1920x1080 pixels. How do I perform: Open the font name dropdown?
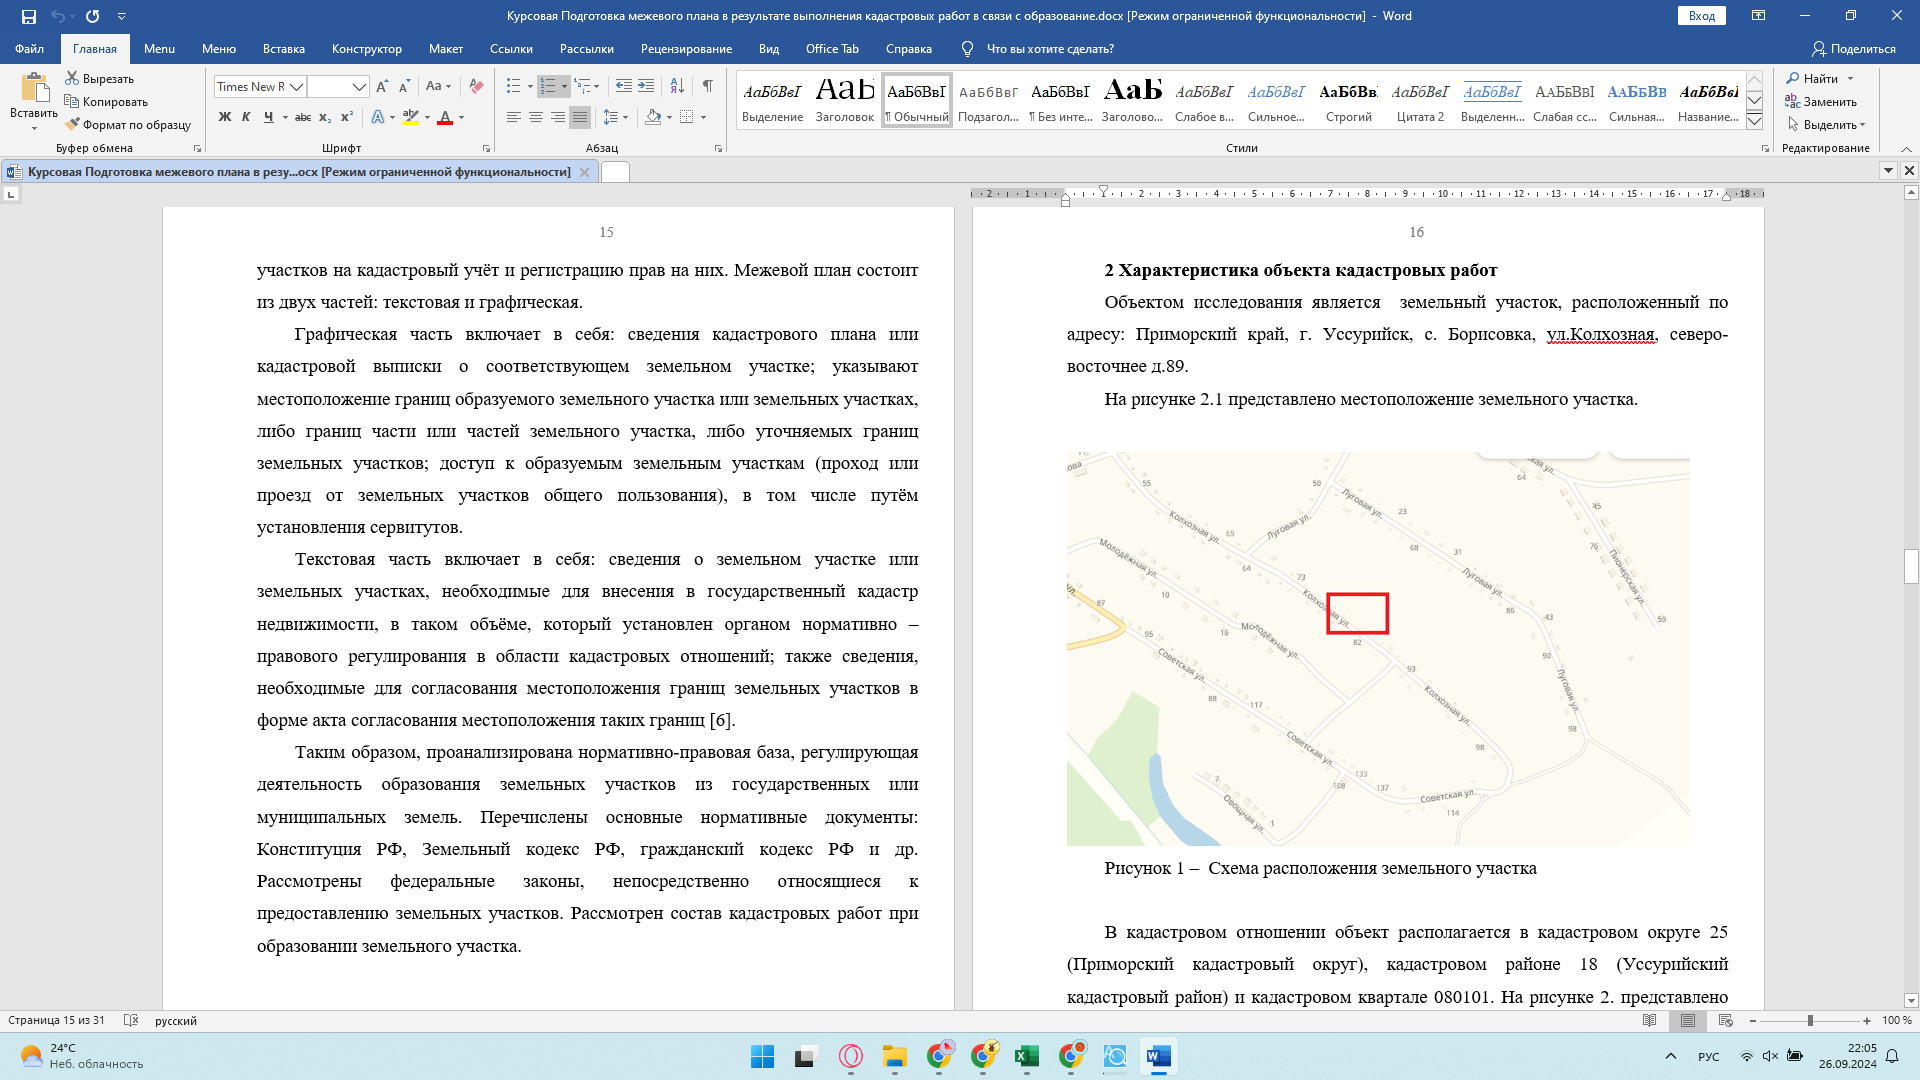coord(297,87)
